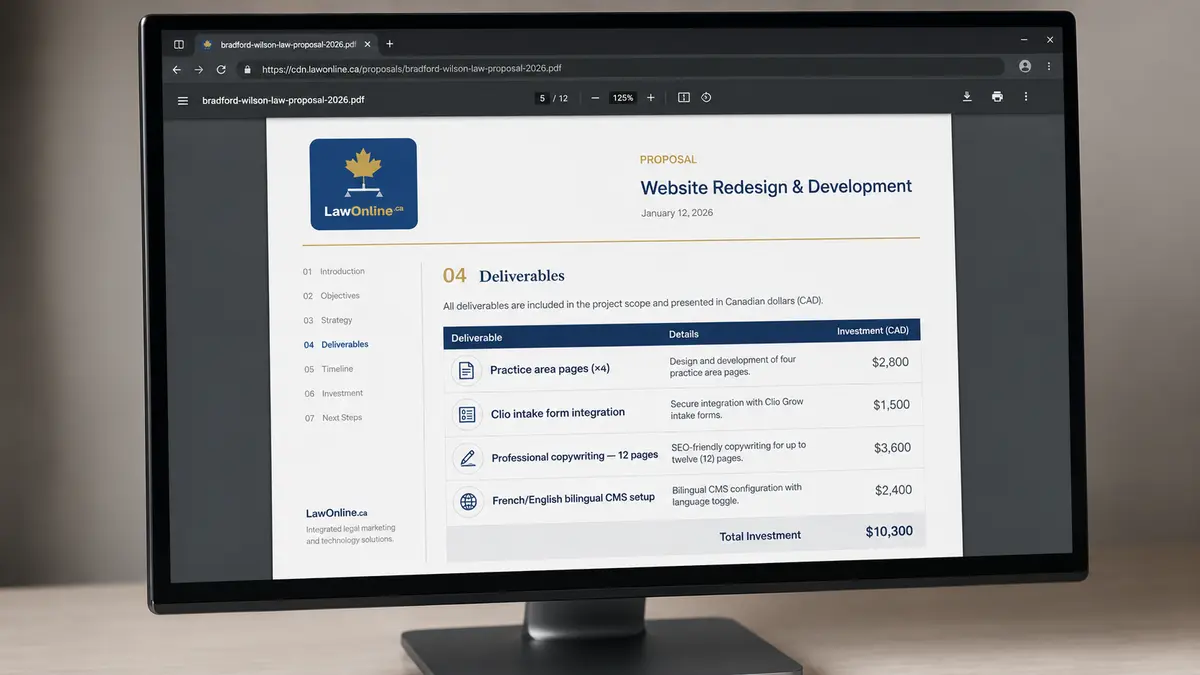Jump to 05 Timeline section

[329, 369]
